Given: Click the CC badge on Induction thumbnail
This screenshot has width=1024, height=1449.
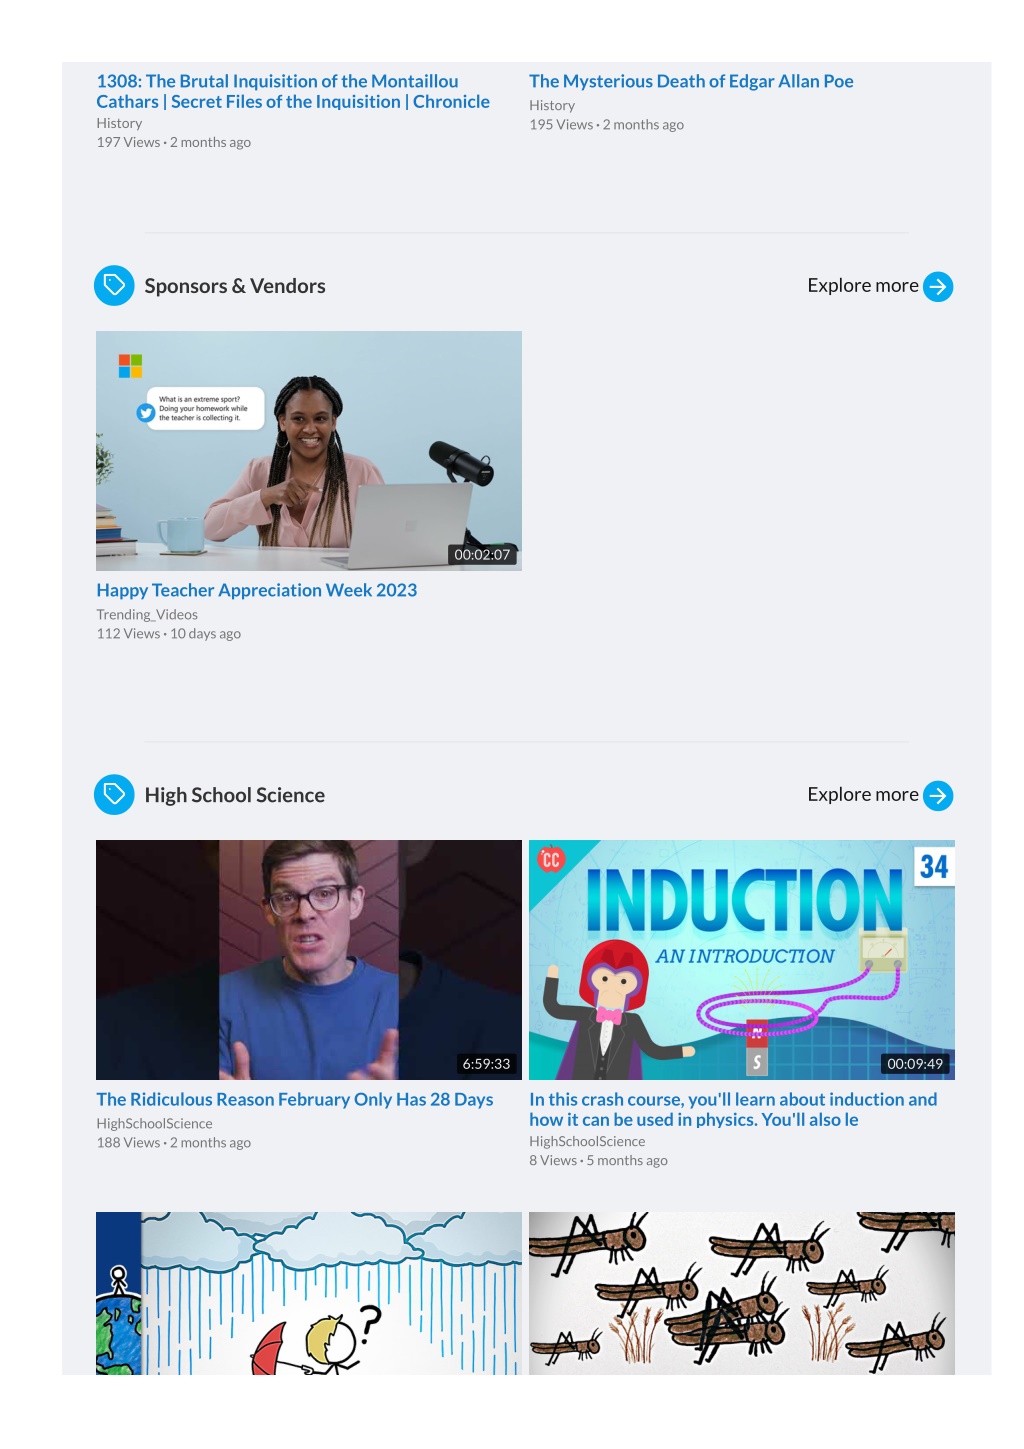Looking at the screenshot, I should [x=551, y=859].
